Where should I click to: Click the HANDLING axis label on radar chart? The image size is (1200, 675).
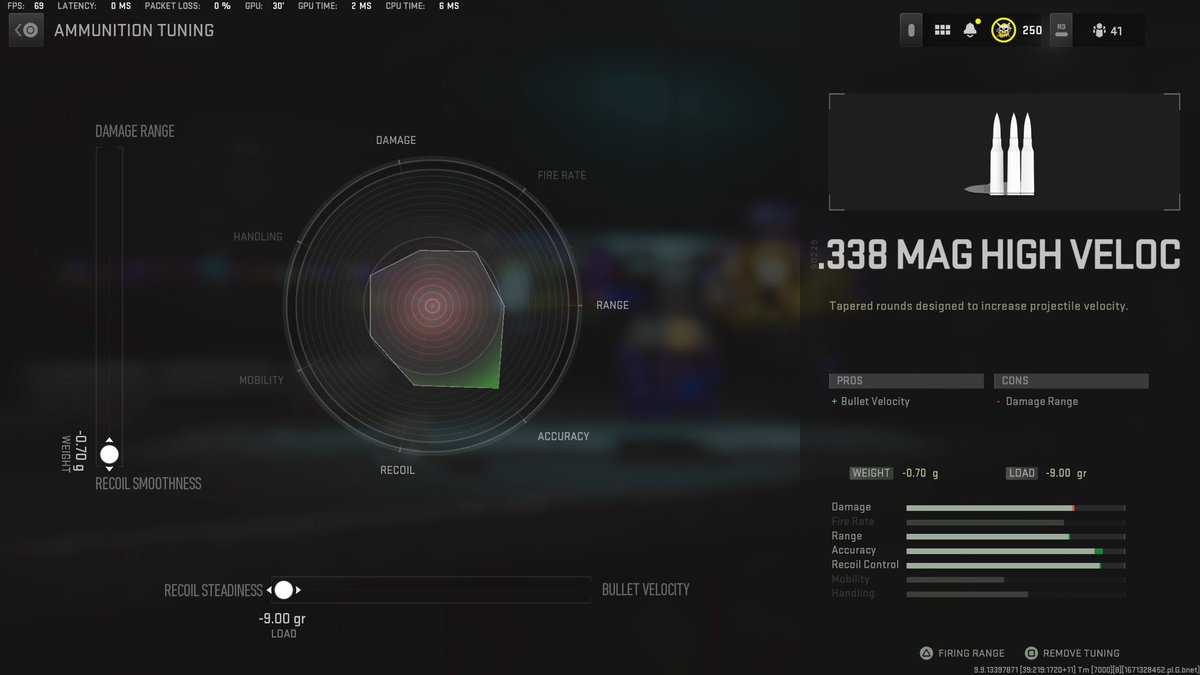[x=258, y=237]
